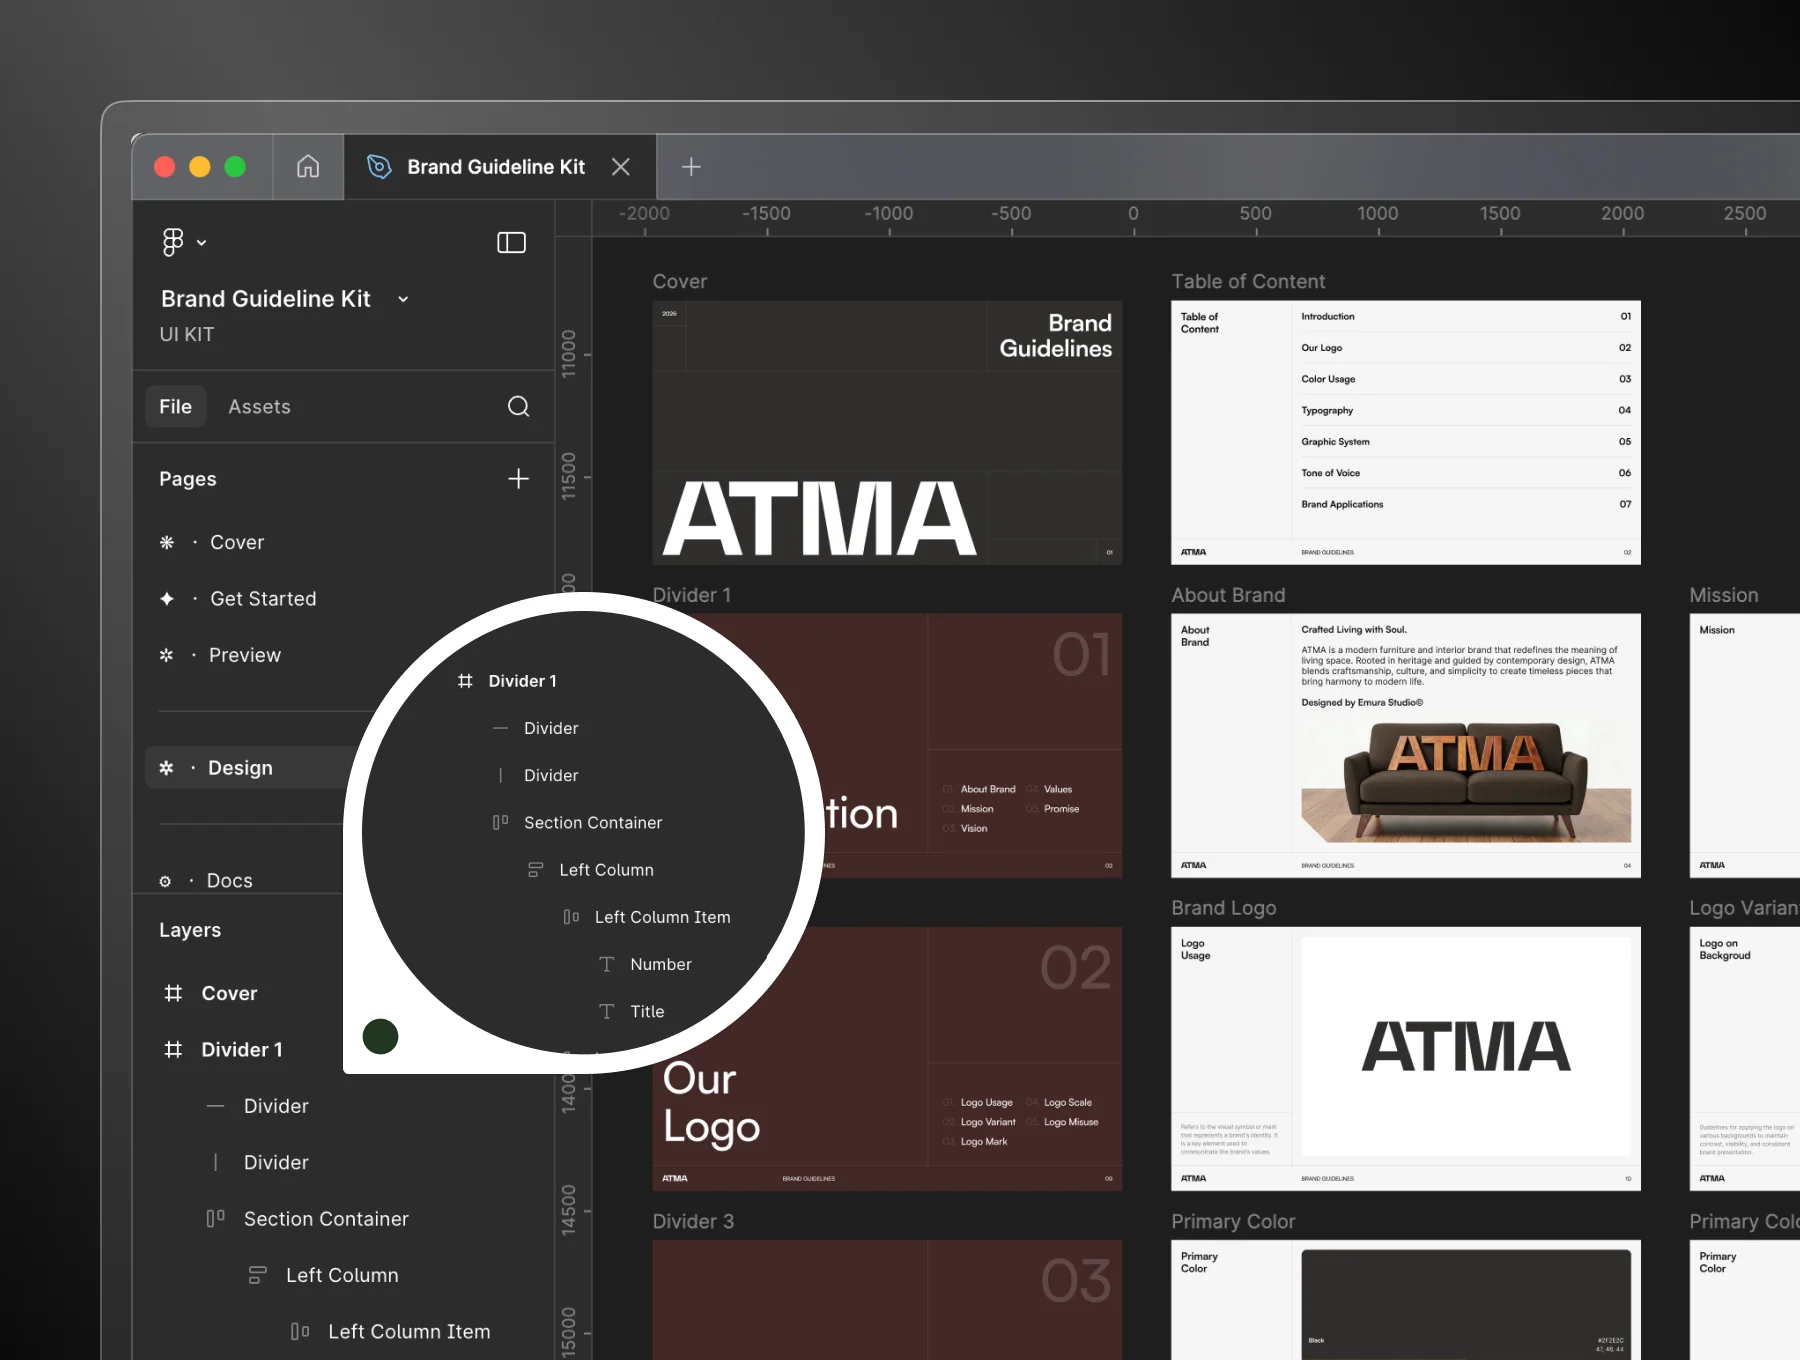The height and width of the screenshot is (1360, 1800).
Task: Click the dark green color dot
Action: click(x=380, y=1036)
